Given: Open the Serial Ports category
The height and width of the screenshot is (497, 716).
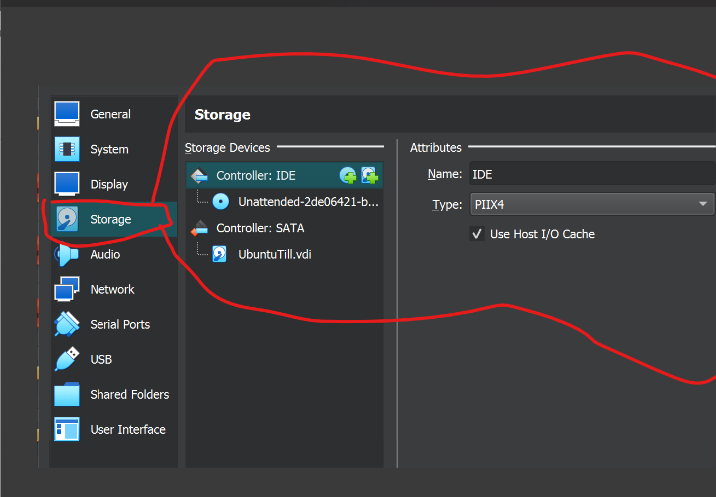Looking at the screenshot, I should pyautogui.click(x=113, y=324).
